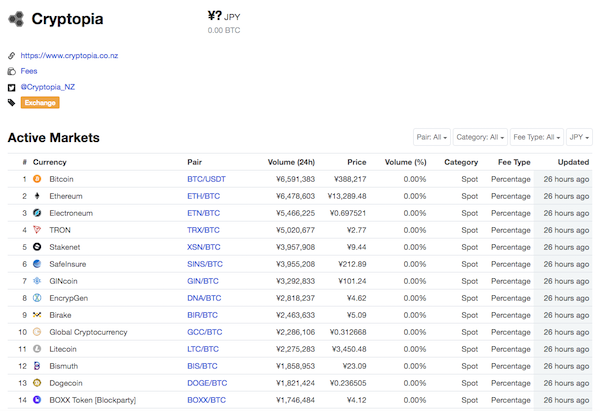Click the Ethereum coin icon
Image resolution: width=600 pixels, height=411 pixels.
click(37, 196)
